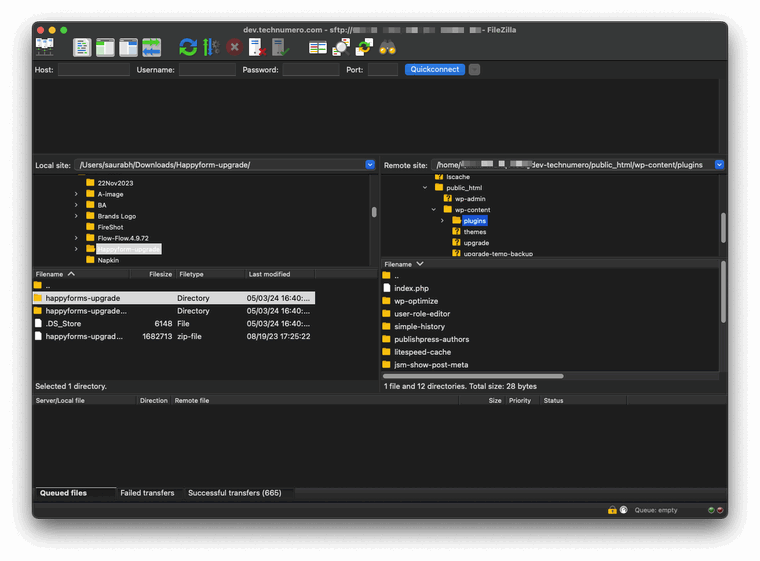Disconnect from the current server icon
Image resolution: width=760 pixels, height=561 pixels.
(257, 48)
